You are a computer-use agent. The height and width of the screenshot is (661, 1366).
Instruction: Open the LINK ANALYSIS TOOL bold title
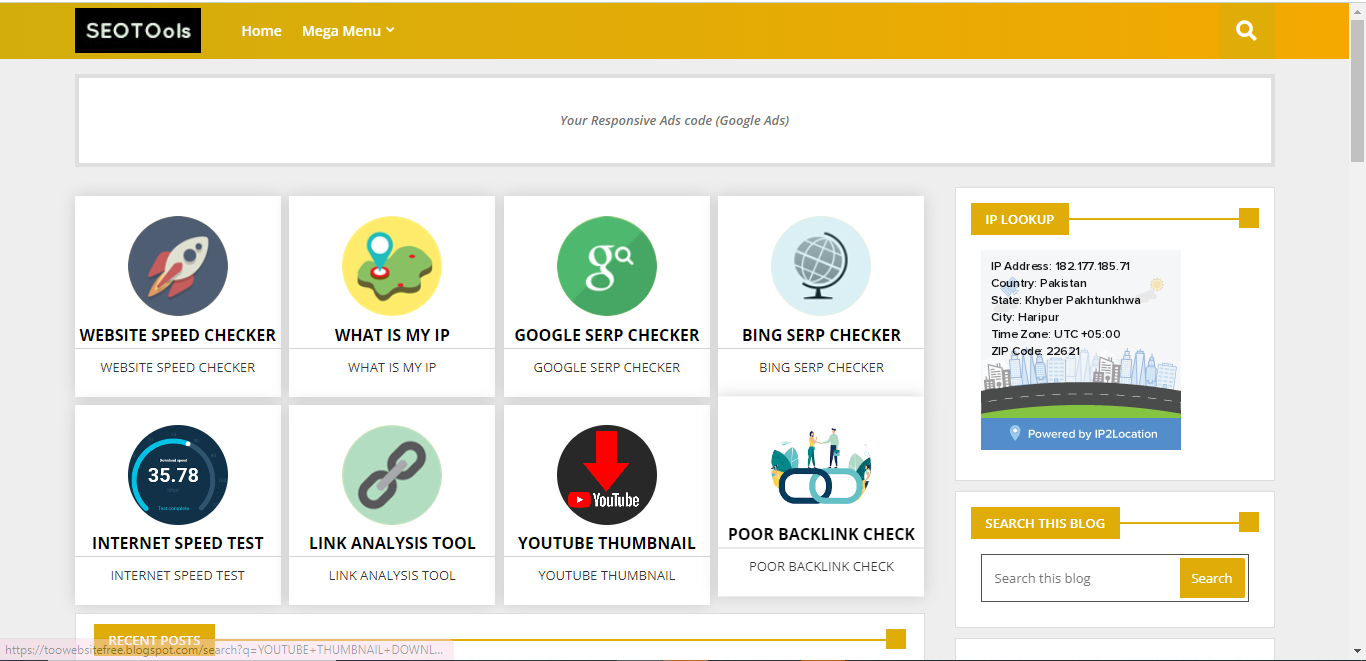coord(392,543)
